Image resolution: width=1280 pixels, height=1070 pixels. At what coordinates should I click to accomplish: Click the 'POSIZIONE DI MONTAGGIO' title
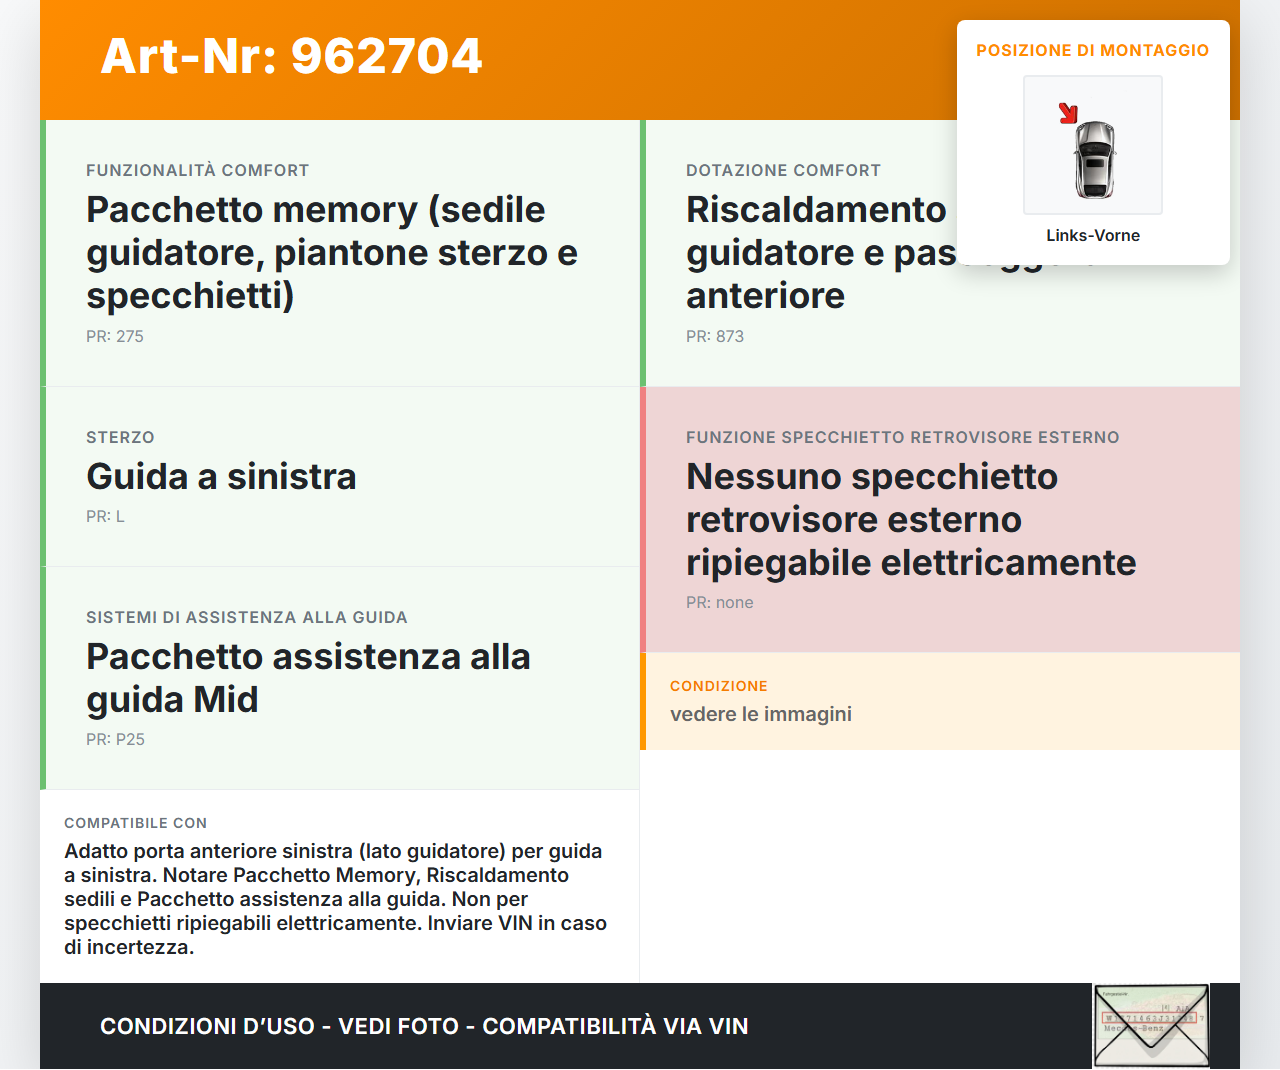[1093, 50]
